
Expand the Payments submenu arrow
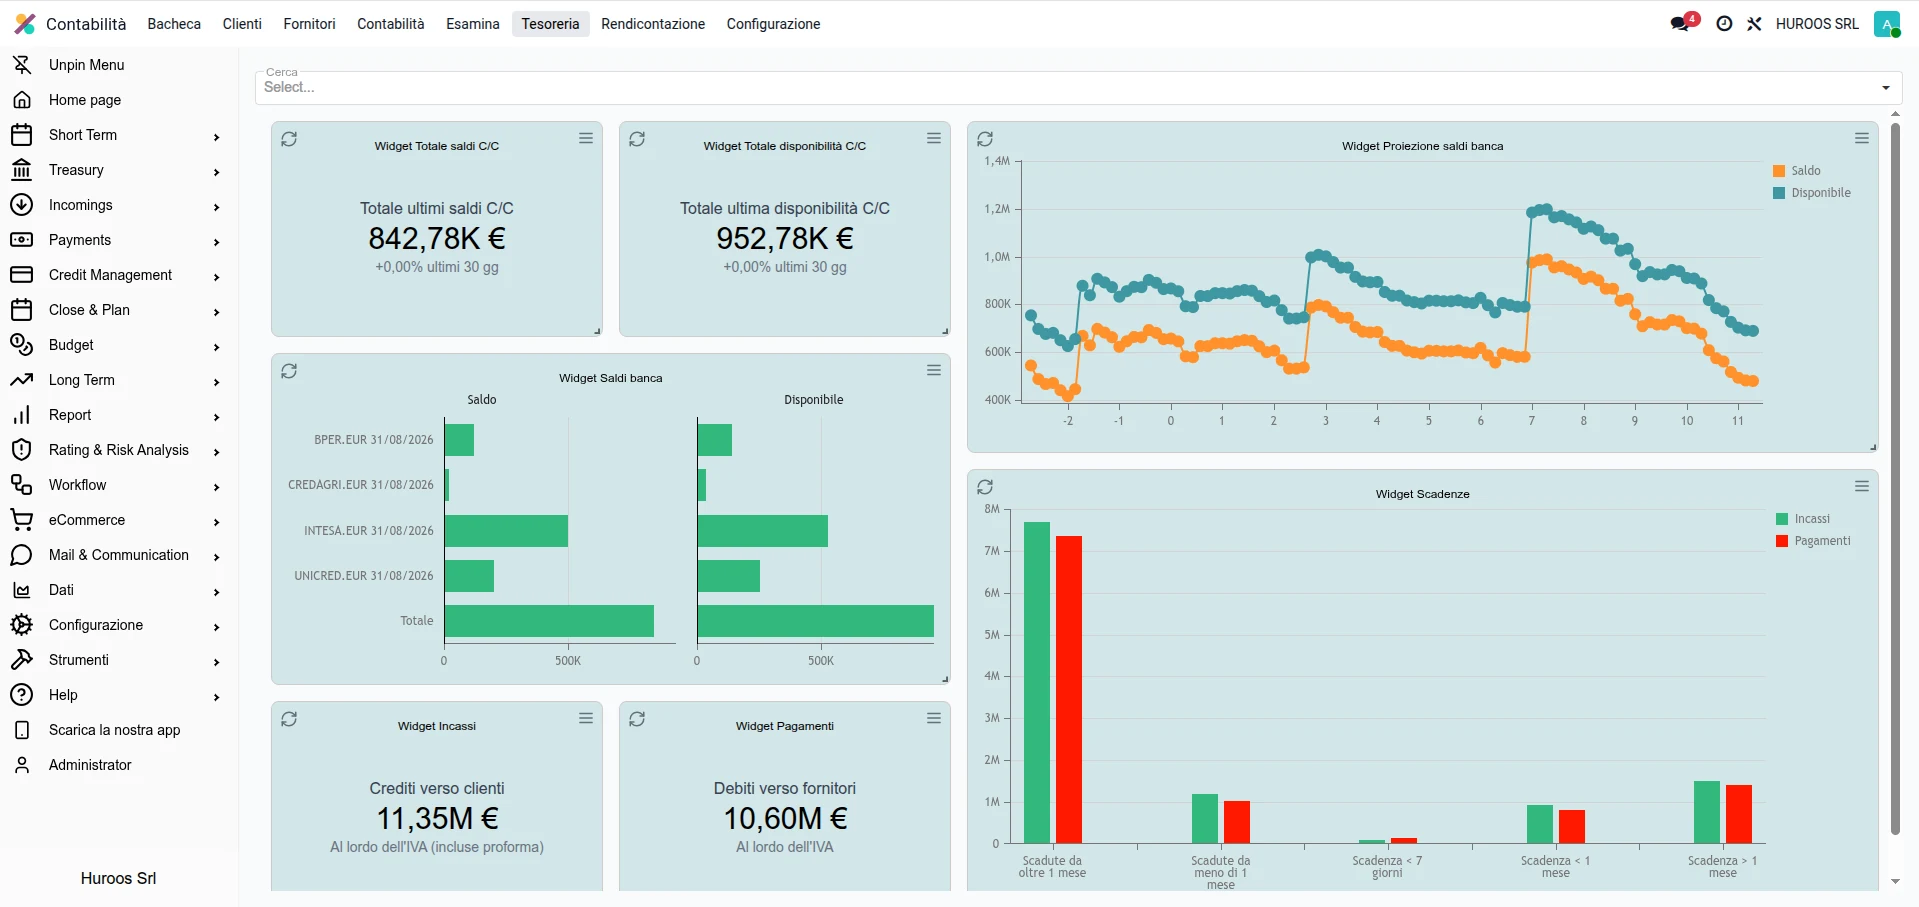coord(216,242)
